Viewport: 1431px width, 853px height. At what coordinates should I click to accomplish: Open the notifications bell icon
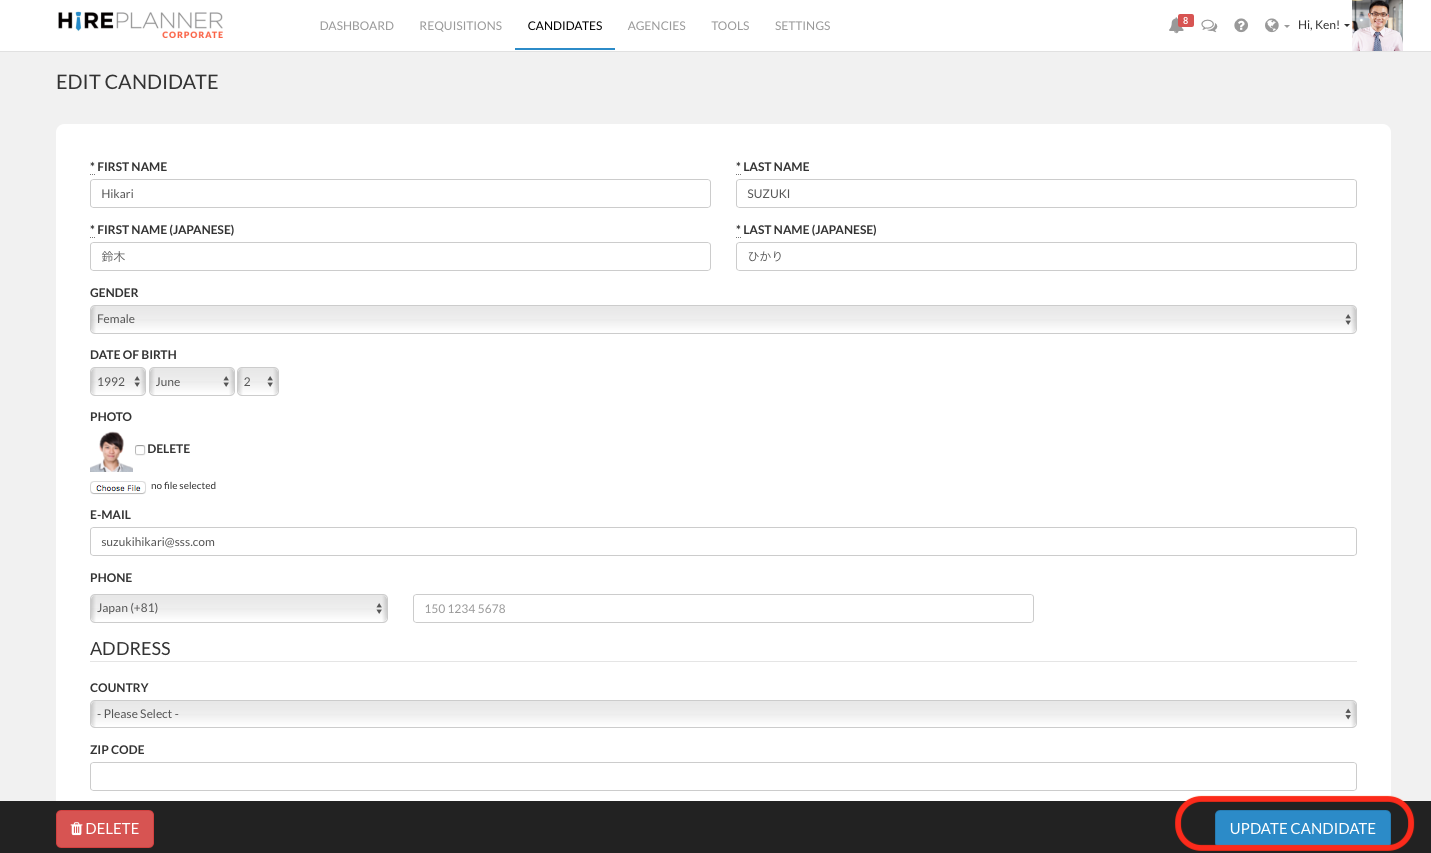(1177, 26)
